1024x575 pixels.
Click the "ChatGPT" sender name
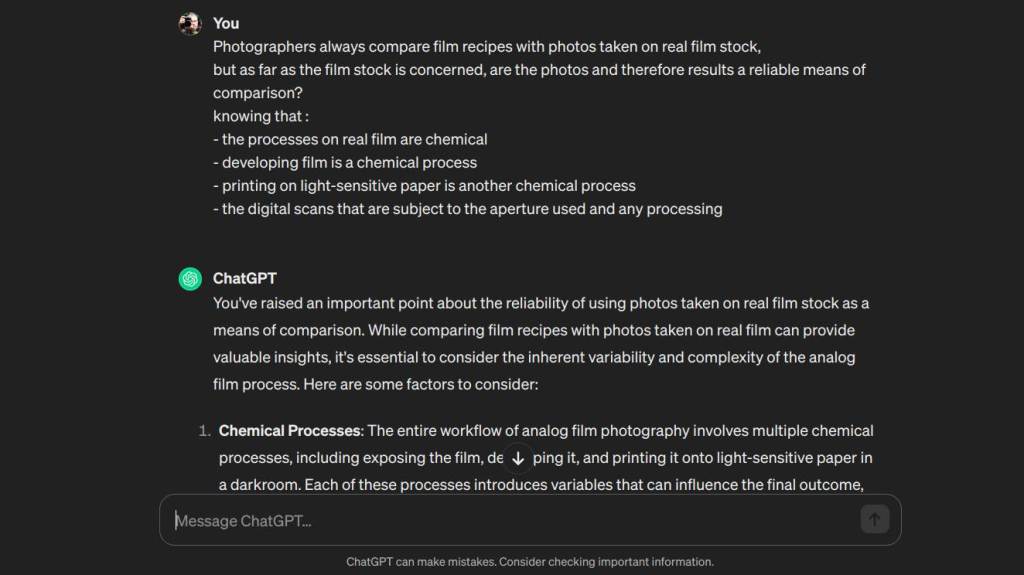click(x=245, y=278)
